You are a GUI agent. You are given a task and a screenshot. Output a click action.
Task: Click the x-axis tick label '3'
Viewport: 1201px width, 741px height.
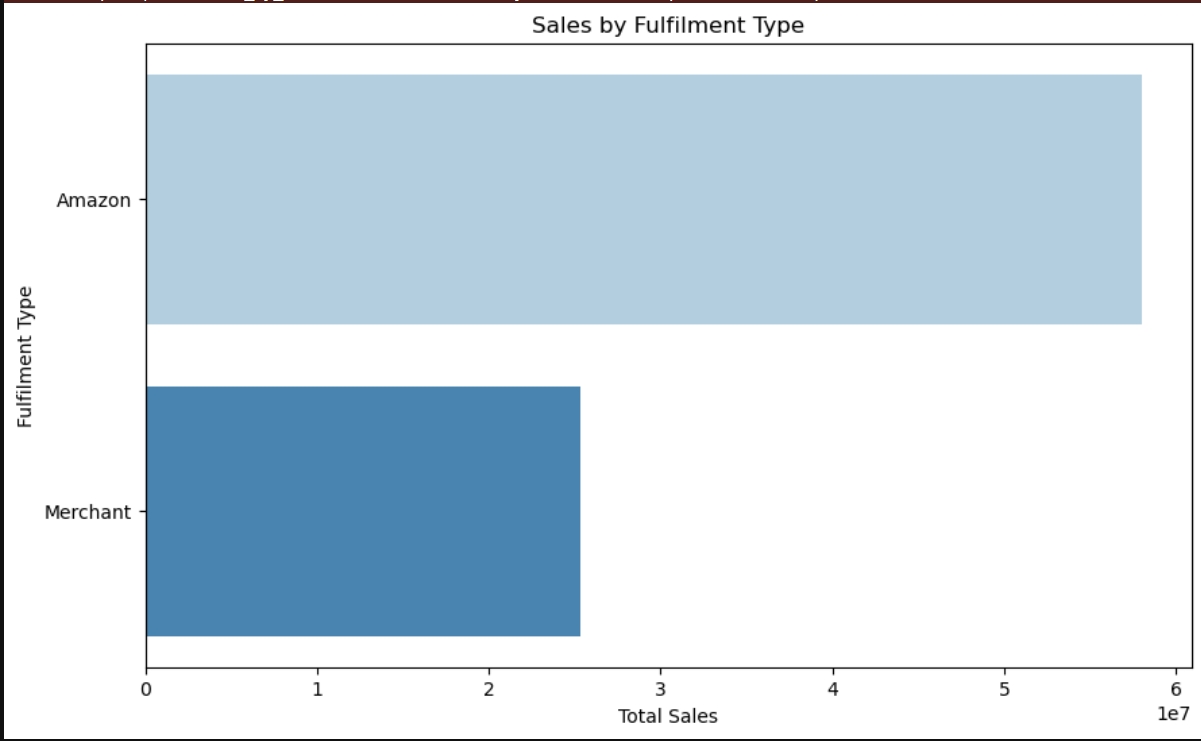coord(661,689)
